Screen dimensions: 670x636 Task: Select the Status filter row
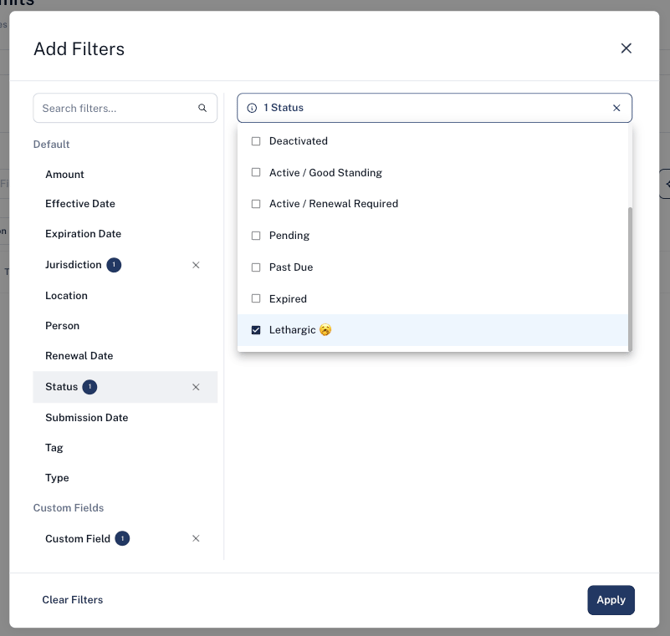[125, 387]
